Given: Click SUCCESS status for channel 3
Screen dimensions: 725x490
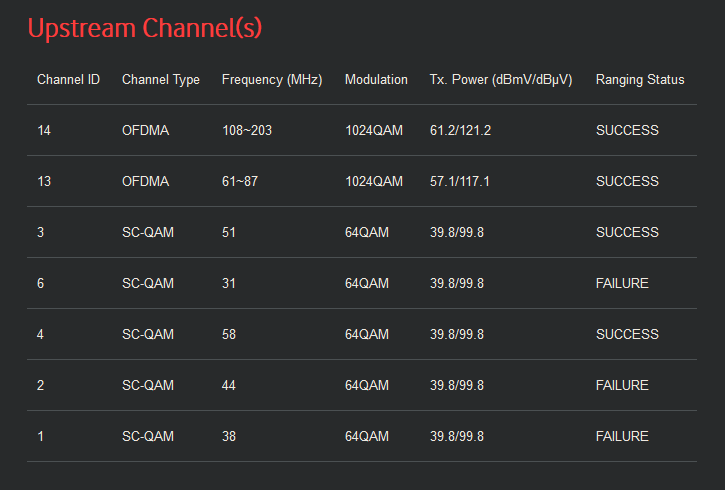Looking at the screenshot, I should (627, 232).
